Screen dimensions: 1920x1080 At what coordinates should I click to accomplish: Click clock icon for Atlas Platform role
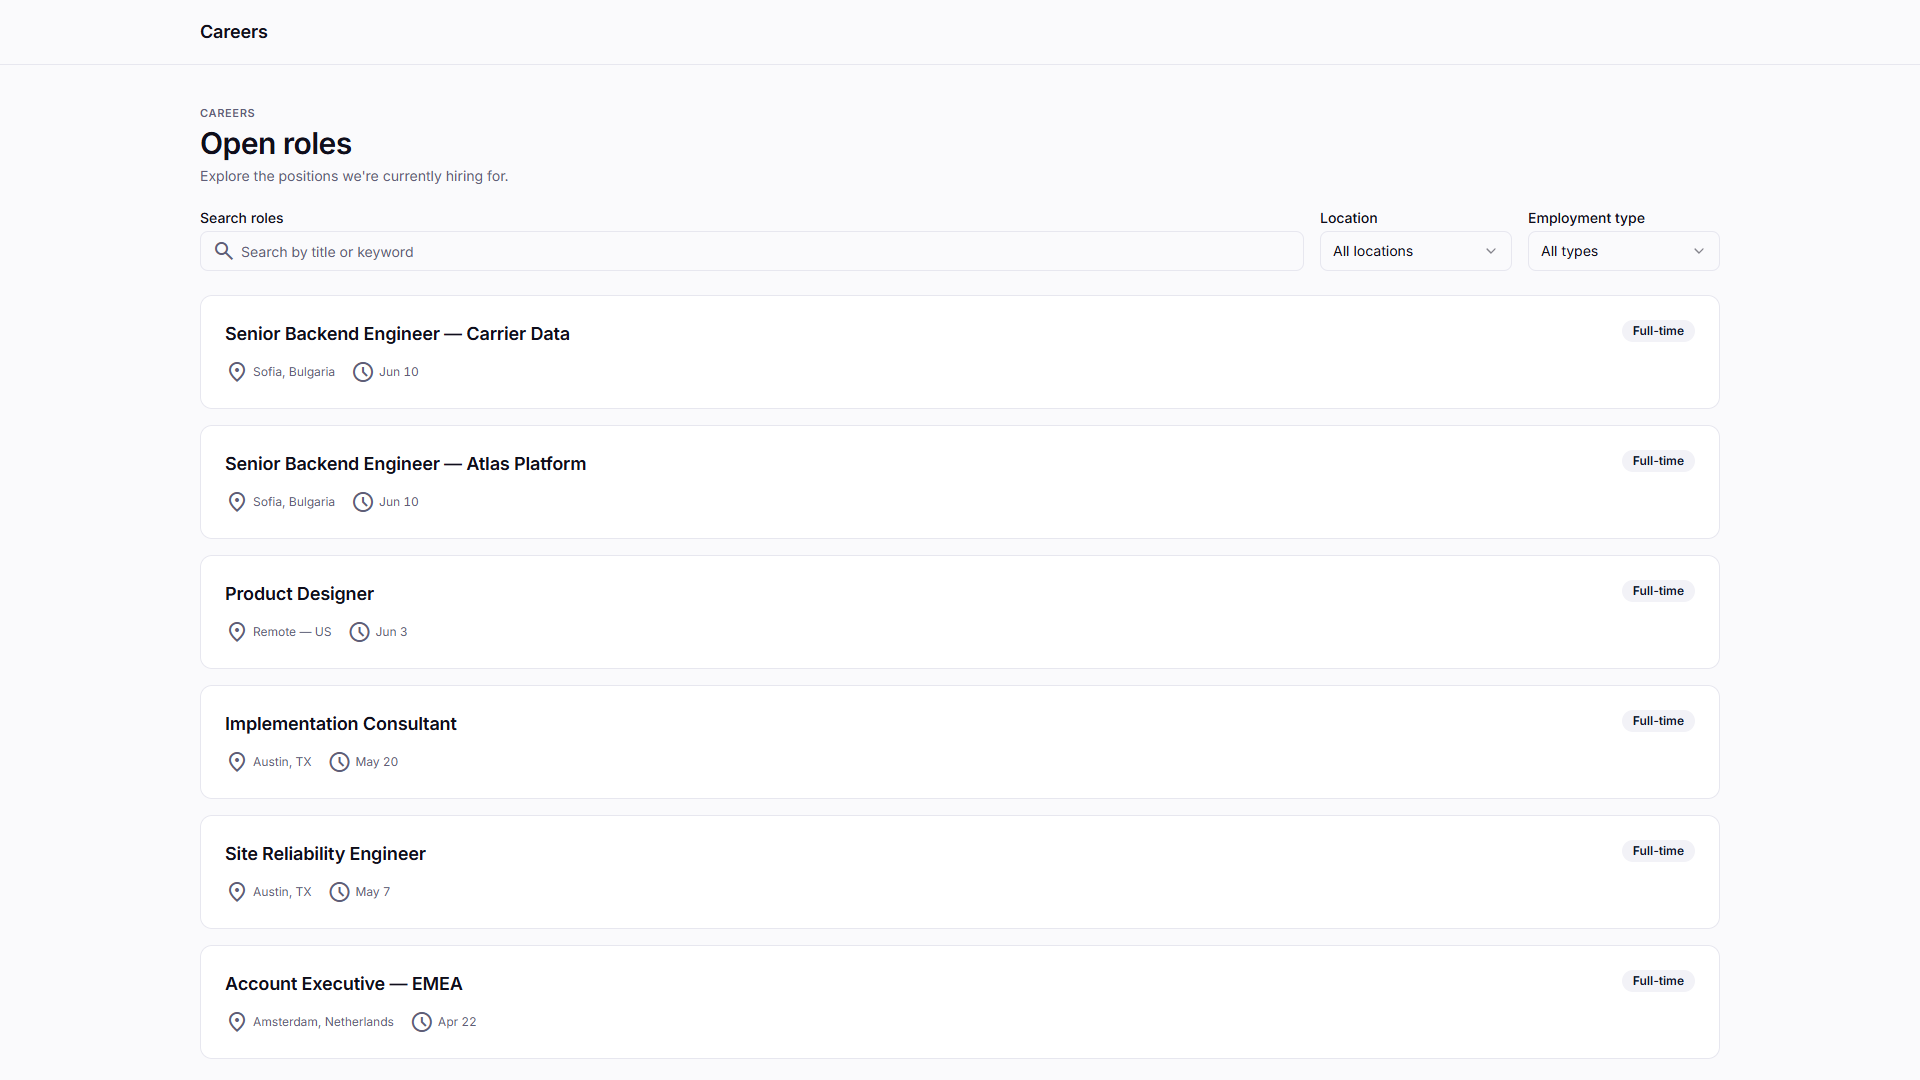click(363, 502)
